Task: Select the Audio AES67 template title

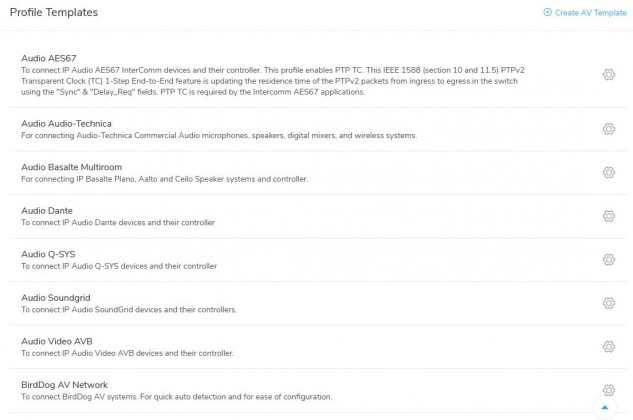Action: pyautogui.click(x=49, y=58)
